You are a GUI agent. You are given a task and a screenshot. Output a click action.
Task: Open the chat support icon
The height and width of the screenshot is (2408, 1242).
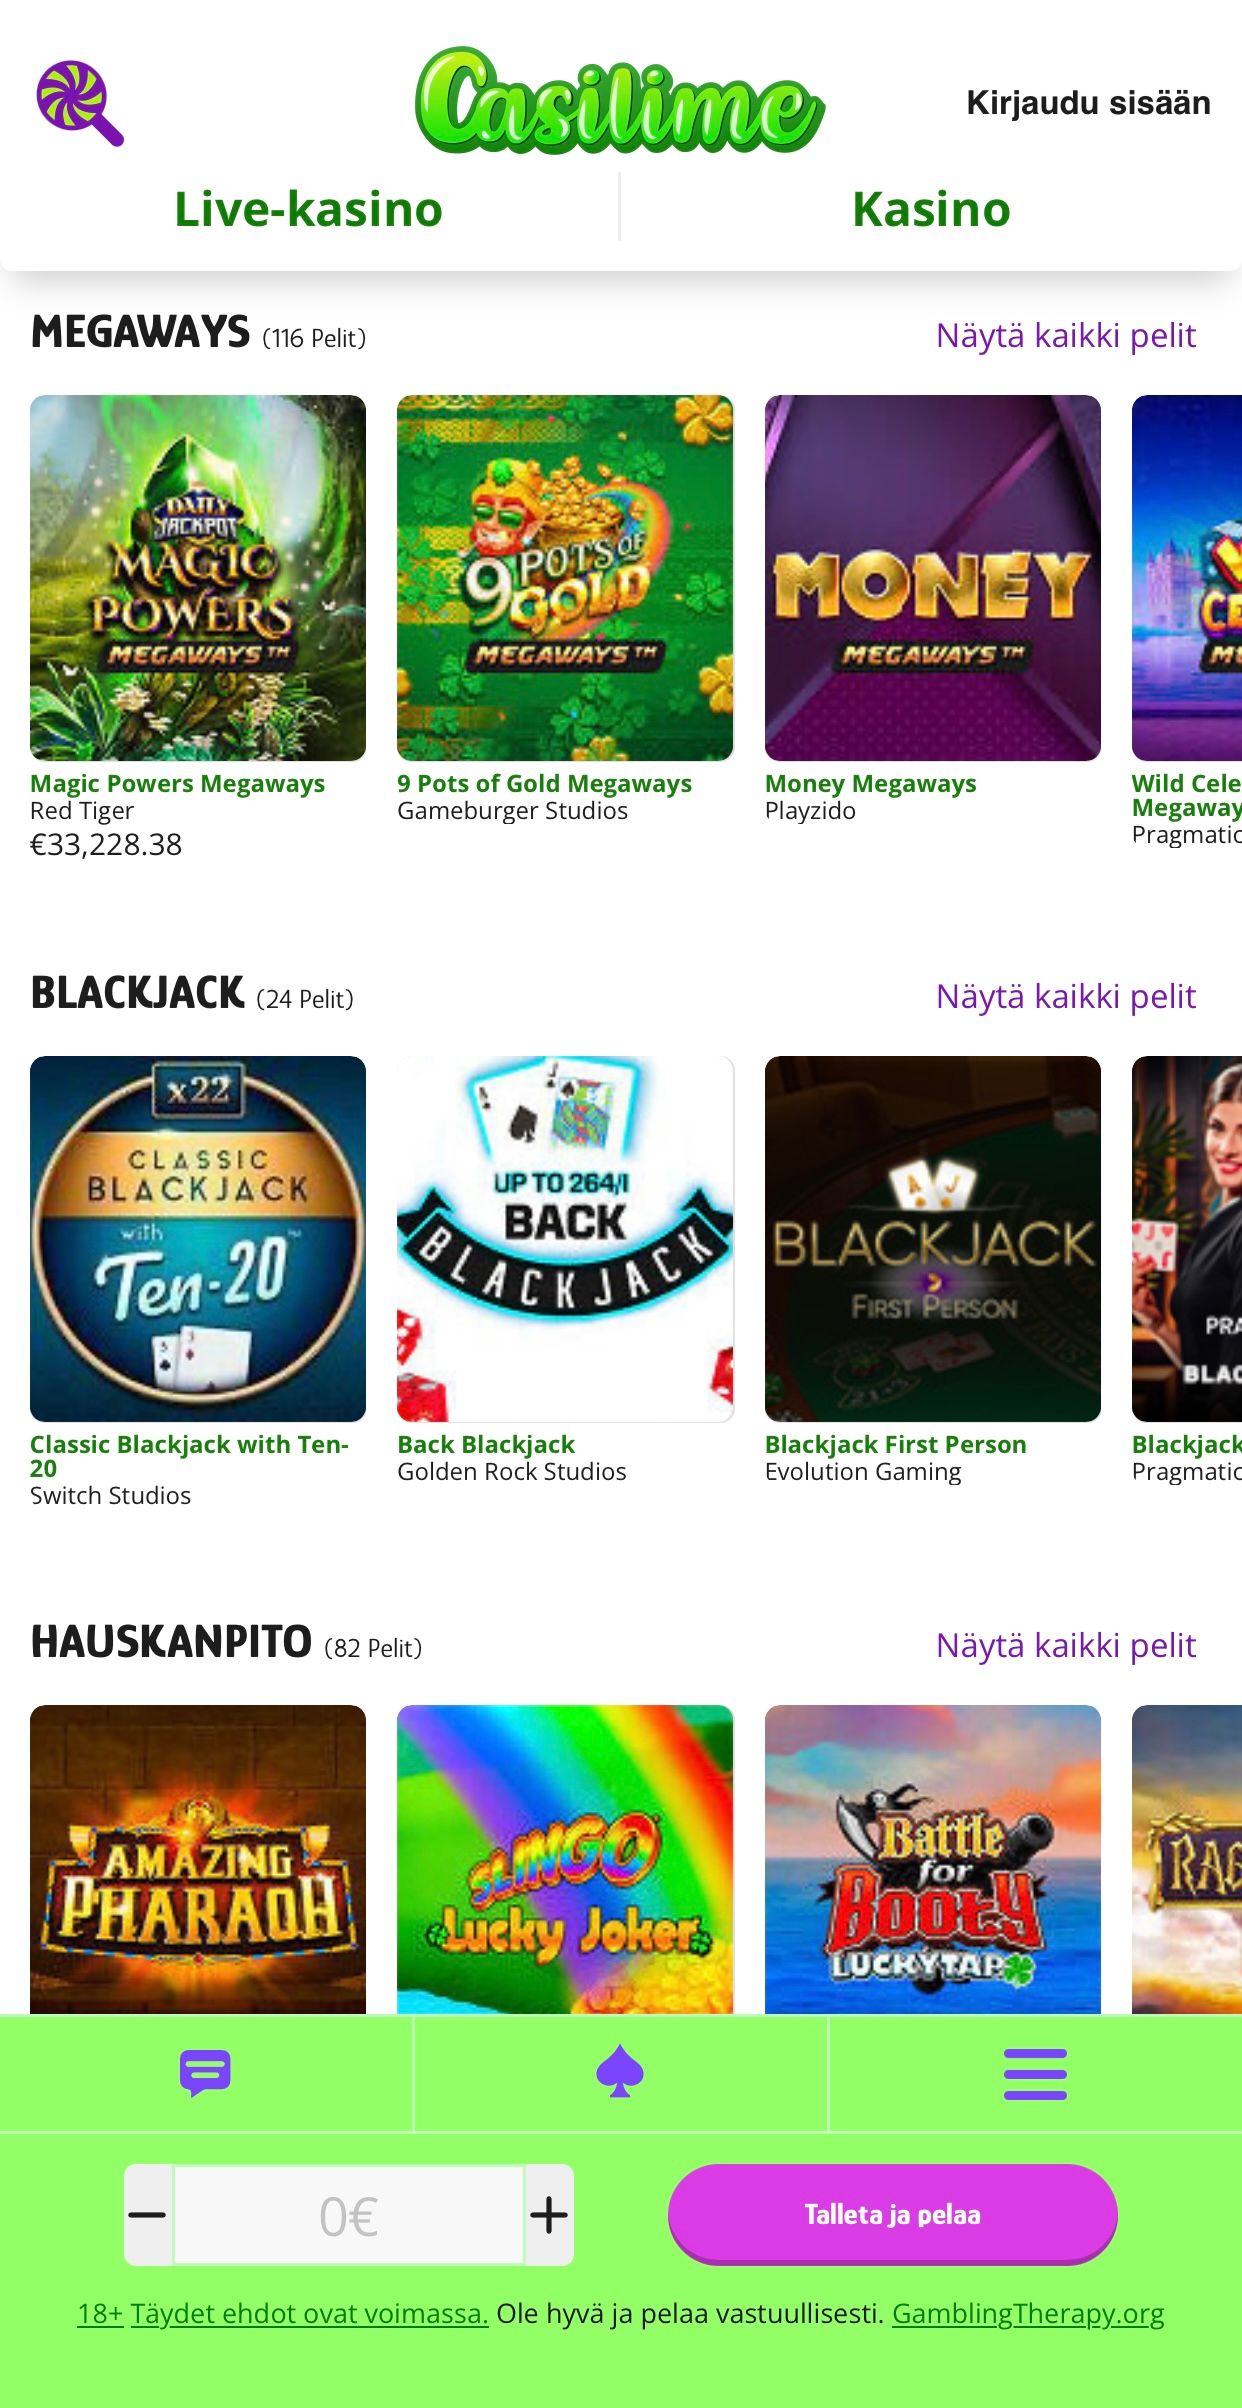(205, 2073)
